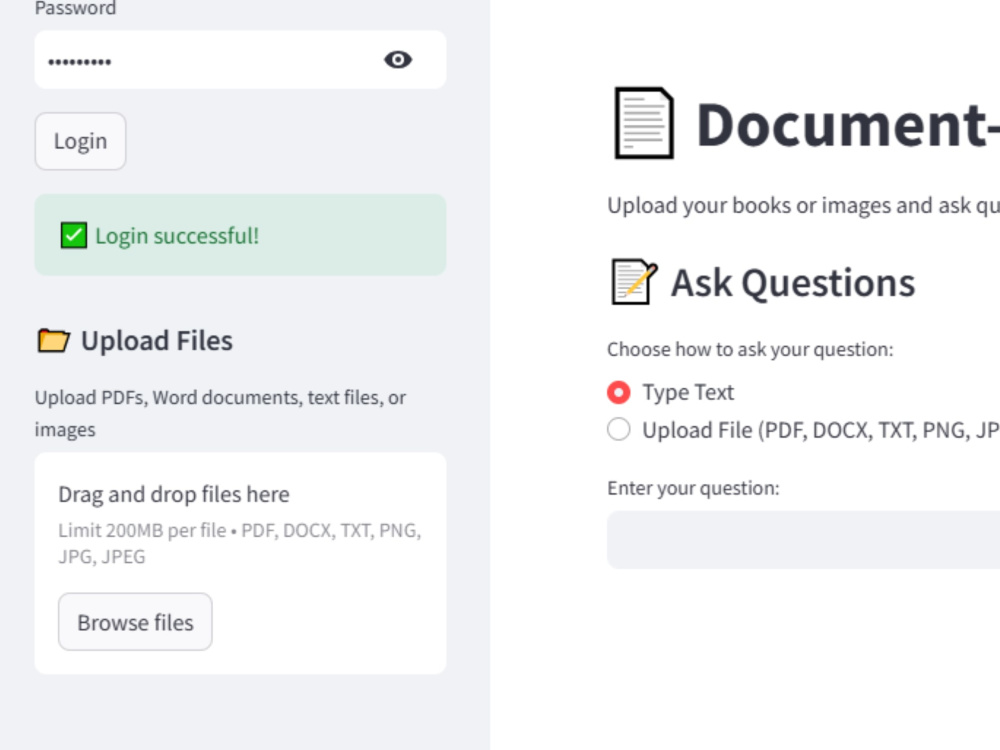
Task: Click the Login button
Action: 80,141
